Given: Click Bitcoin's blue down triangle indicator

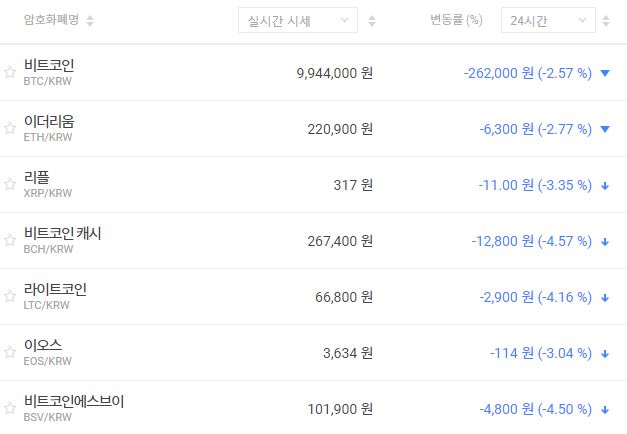Looking at the screenshot, I should tap(605, 73).
